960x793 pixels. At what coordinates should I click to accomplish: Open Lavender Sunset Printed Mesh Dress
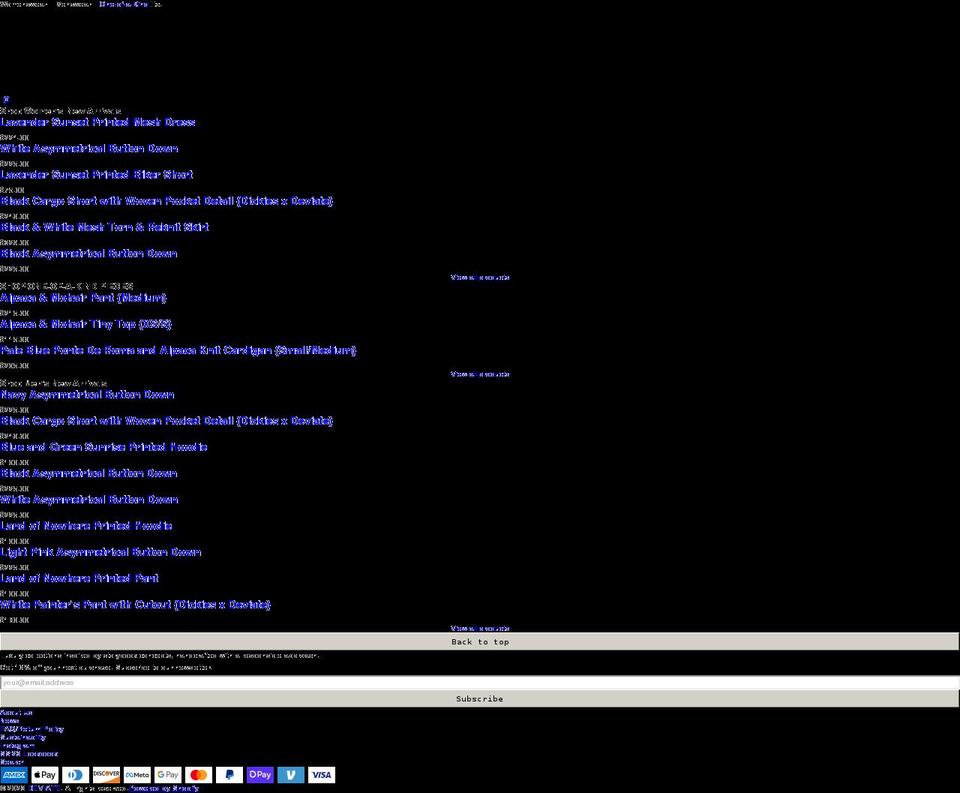pos(98,122)
